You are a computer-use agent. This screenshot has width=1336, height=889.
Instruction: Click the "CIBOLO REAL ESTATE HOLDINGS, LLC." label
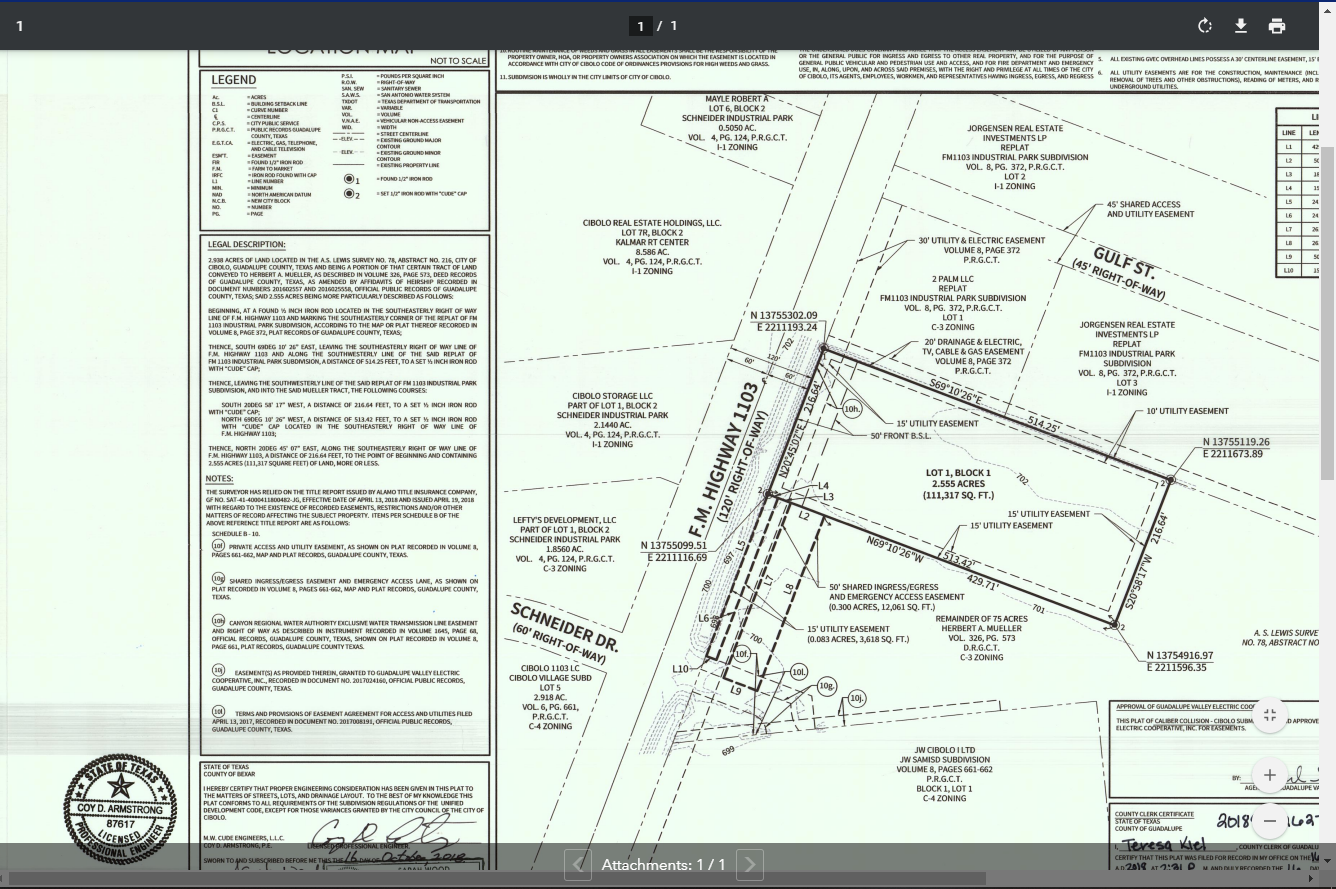(x=652, y=224)
